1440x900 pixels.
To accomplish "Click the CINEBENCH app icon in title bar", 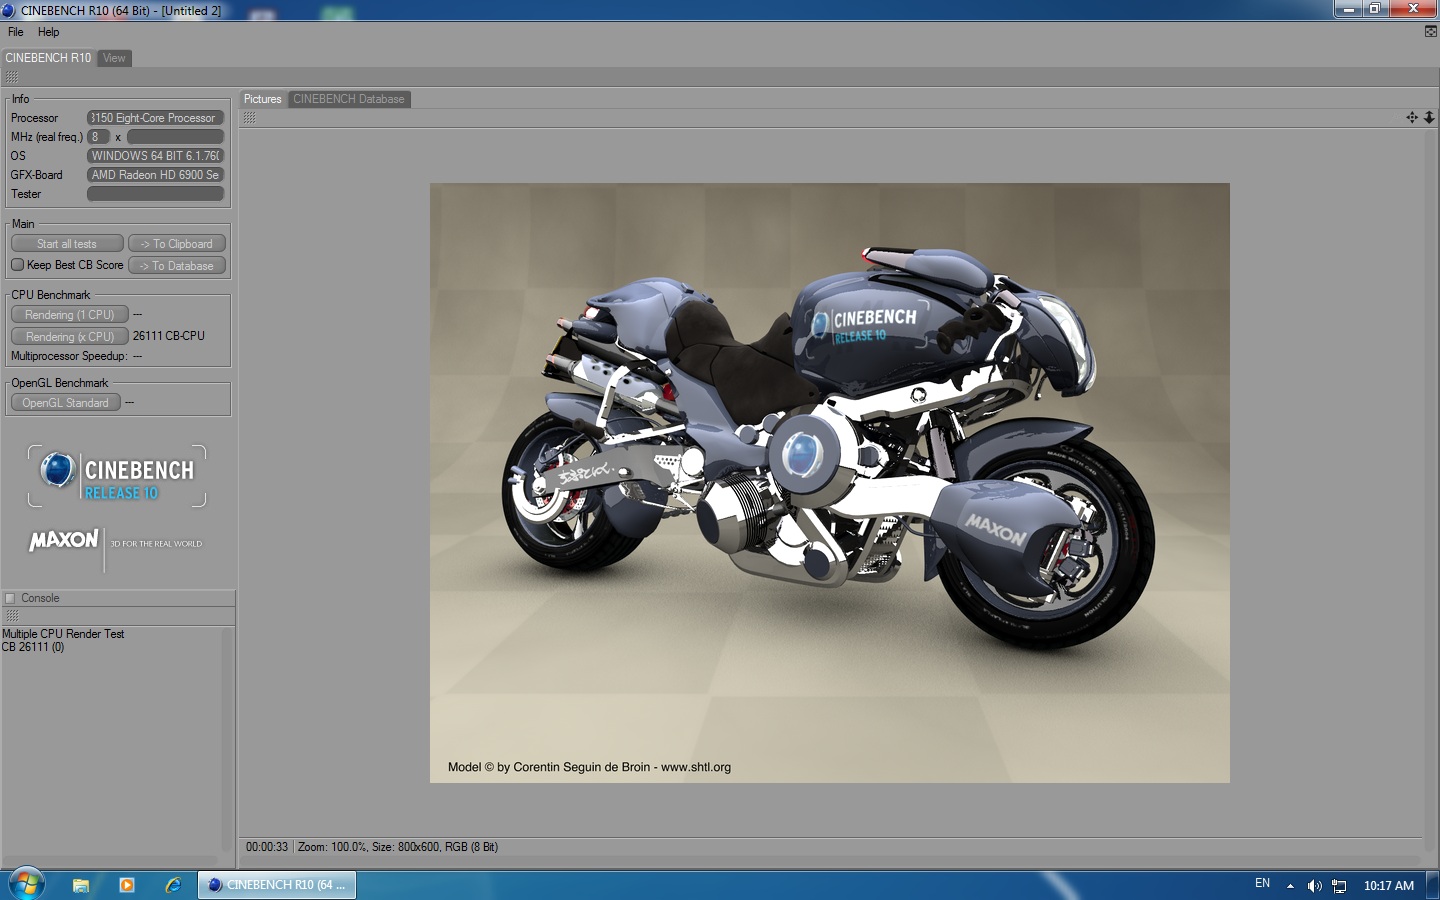I will pyautogui.click(x=9, y=10).
